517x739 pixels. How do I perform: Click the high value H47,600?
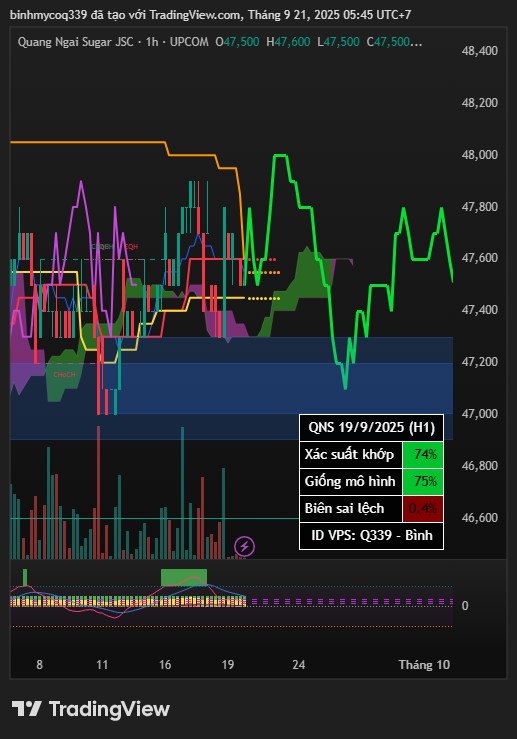[288, 42]
